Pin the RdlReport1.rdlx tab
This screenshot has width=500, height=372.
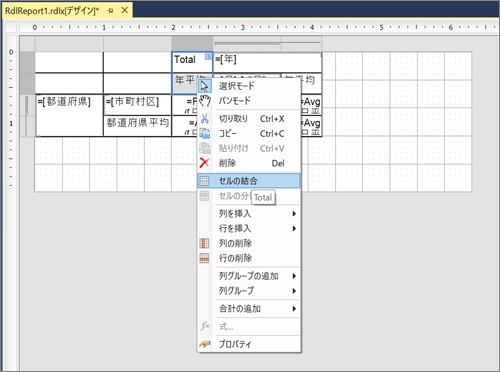pyautogui.click(x=110, y=11)
